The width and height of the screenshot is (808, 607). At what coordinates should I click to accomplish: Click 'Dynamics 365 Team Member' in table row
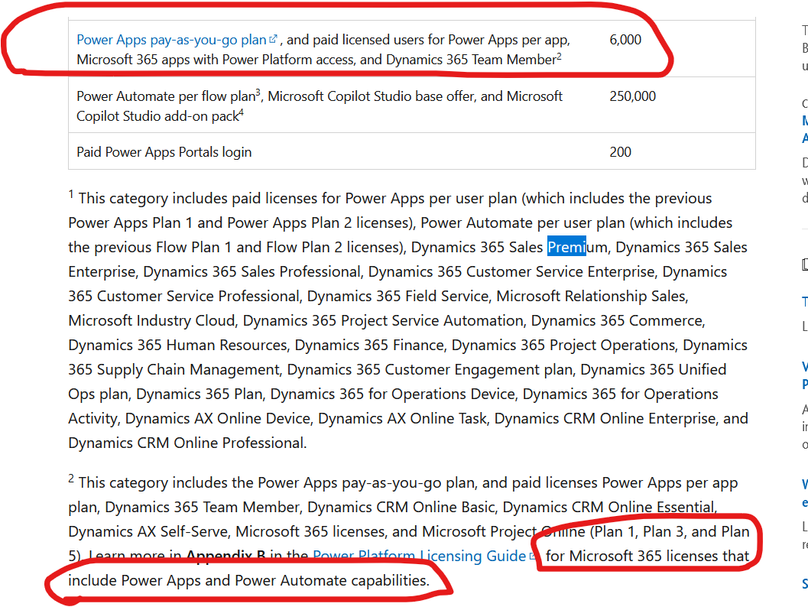[x=471, y=60]
